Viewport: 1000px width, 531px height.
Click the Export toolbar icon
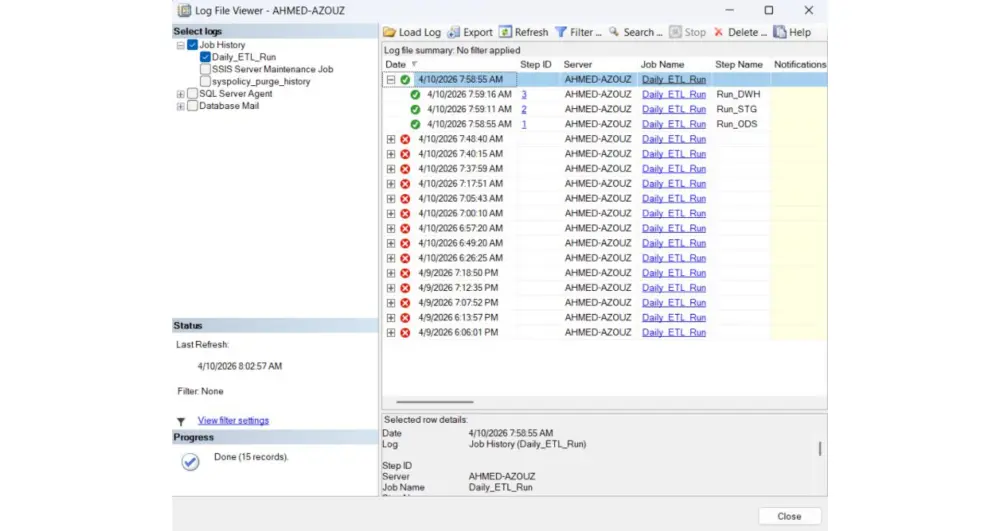[453, 32]
